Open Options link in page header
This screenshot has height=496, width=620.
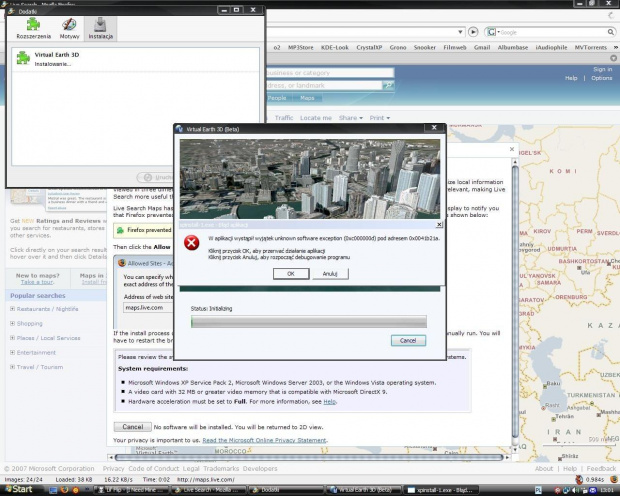(x=602, y=78)
